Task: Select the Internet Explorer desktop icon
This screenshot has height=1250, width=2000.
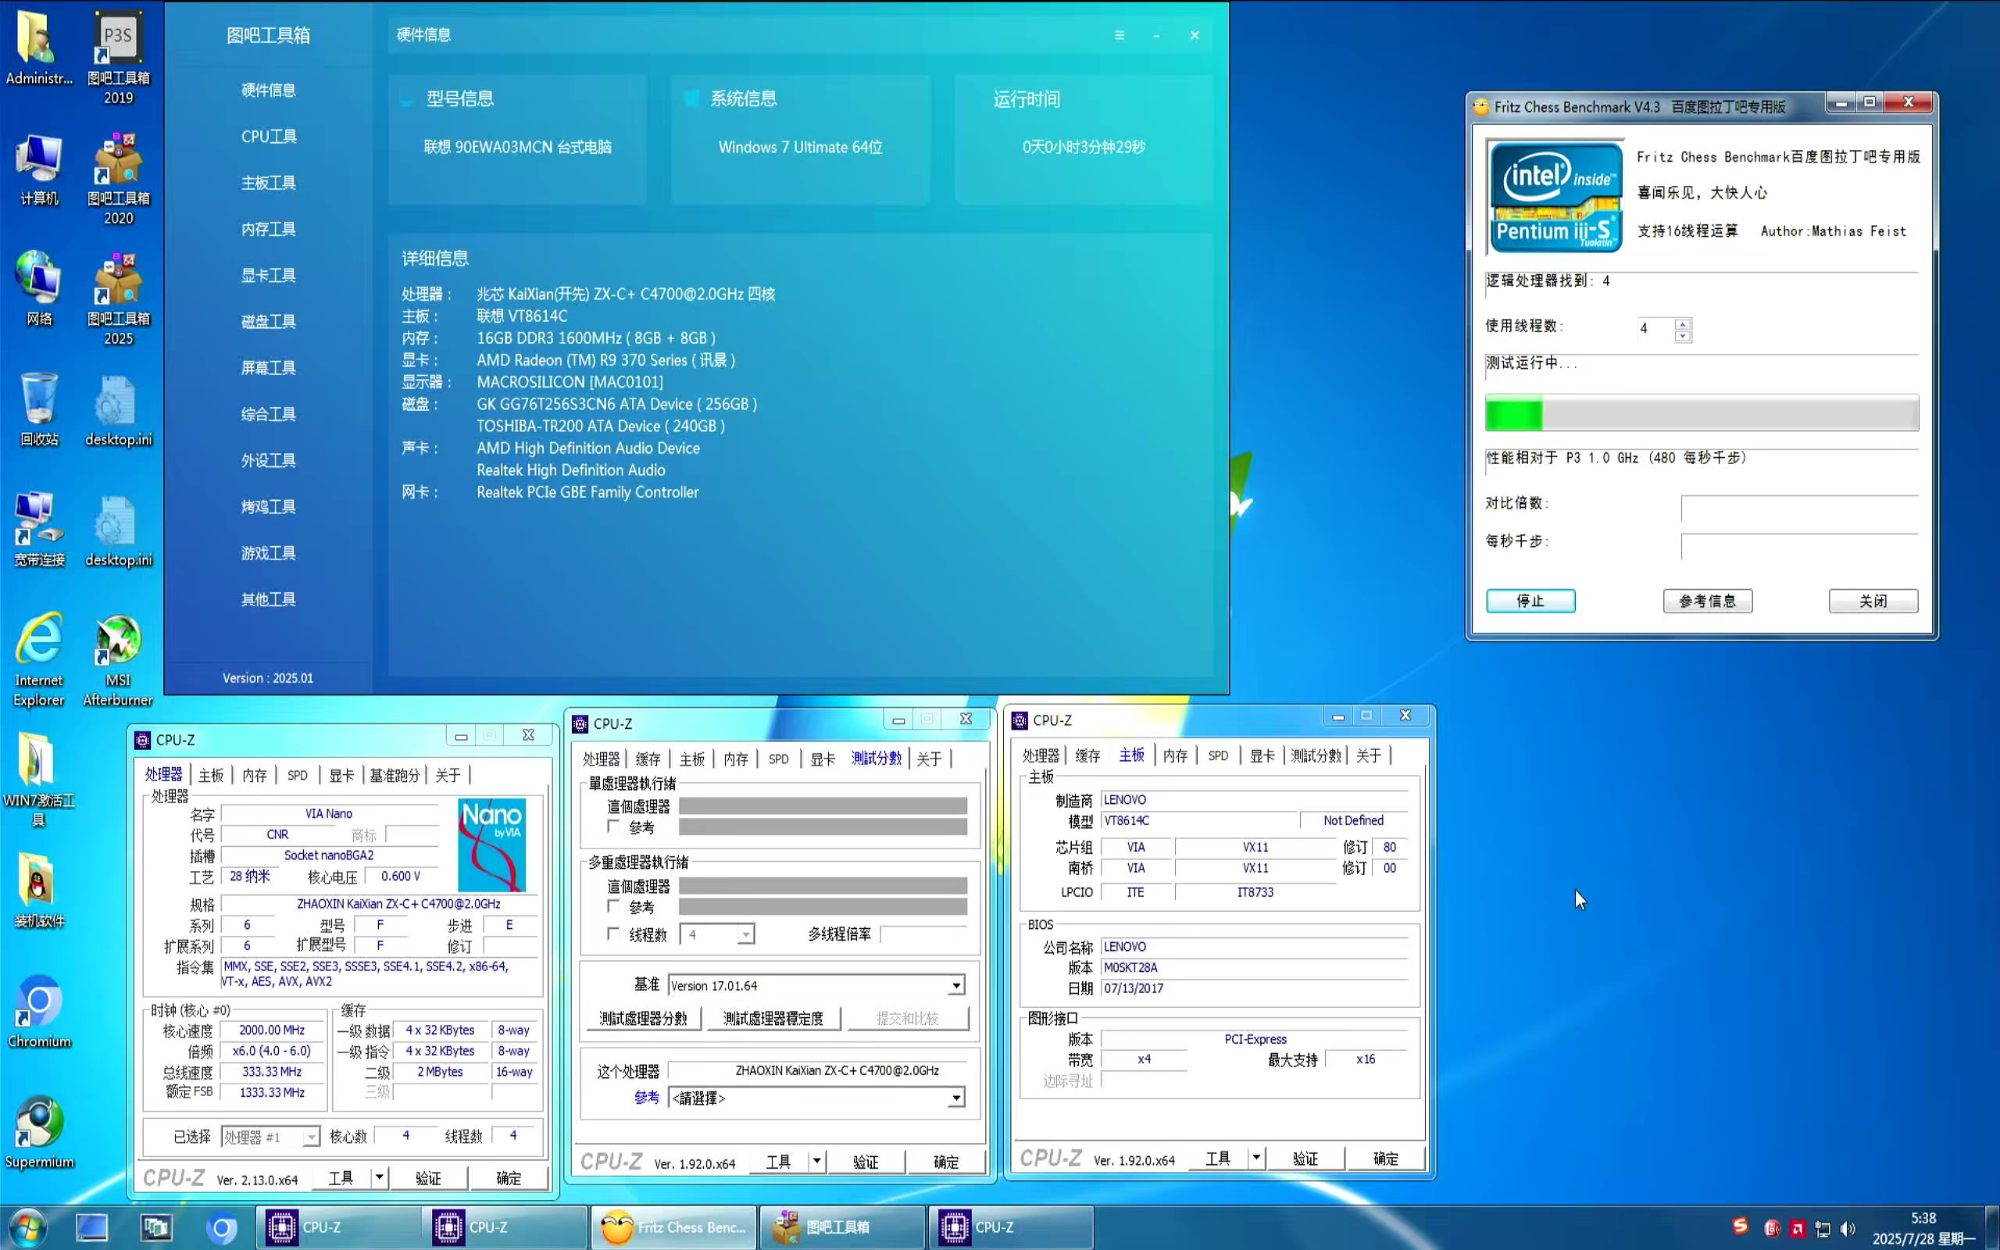Action: [x=39, y=659]
